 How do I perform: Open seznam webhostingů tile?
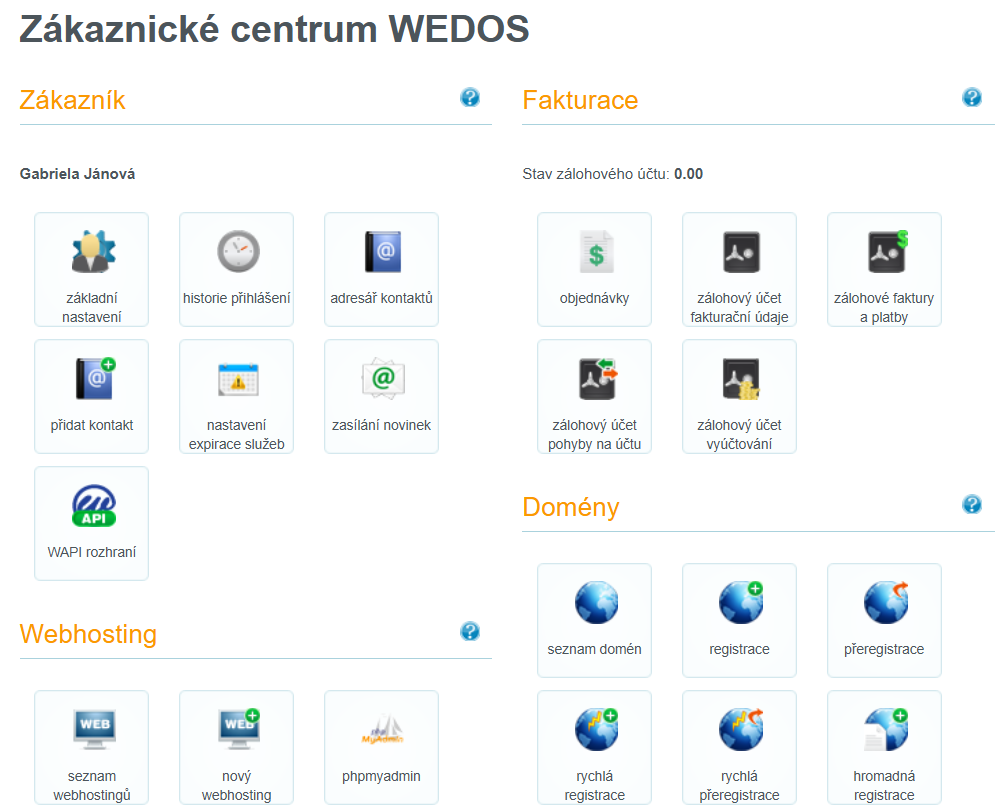click(x=91, y=747)
